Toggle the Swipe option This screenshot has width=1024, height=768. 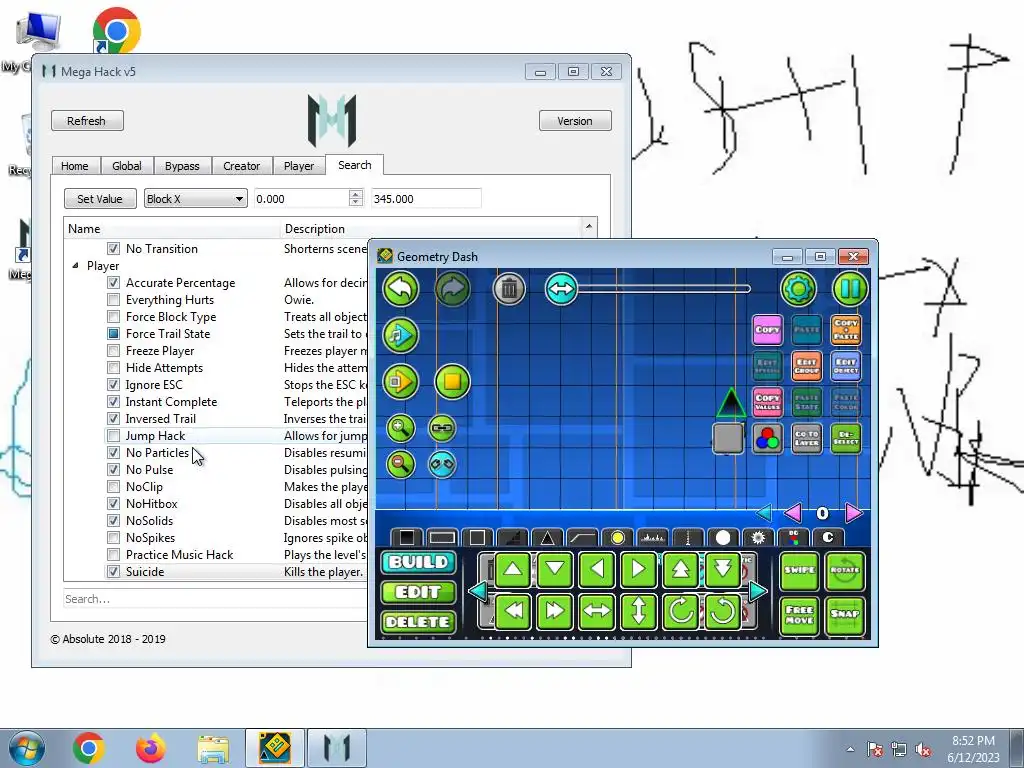coord(799,570)
